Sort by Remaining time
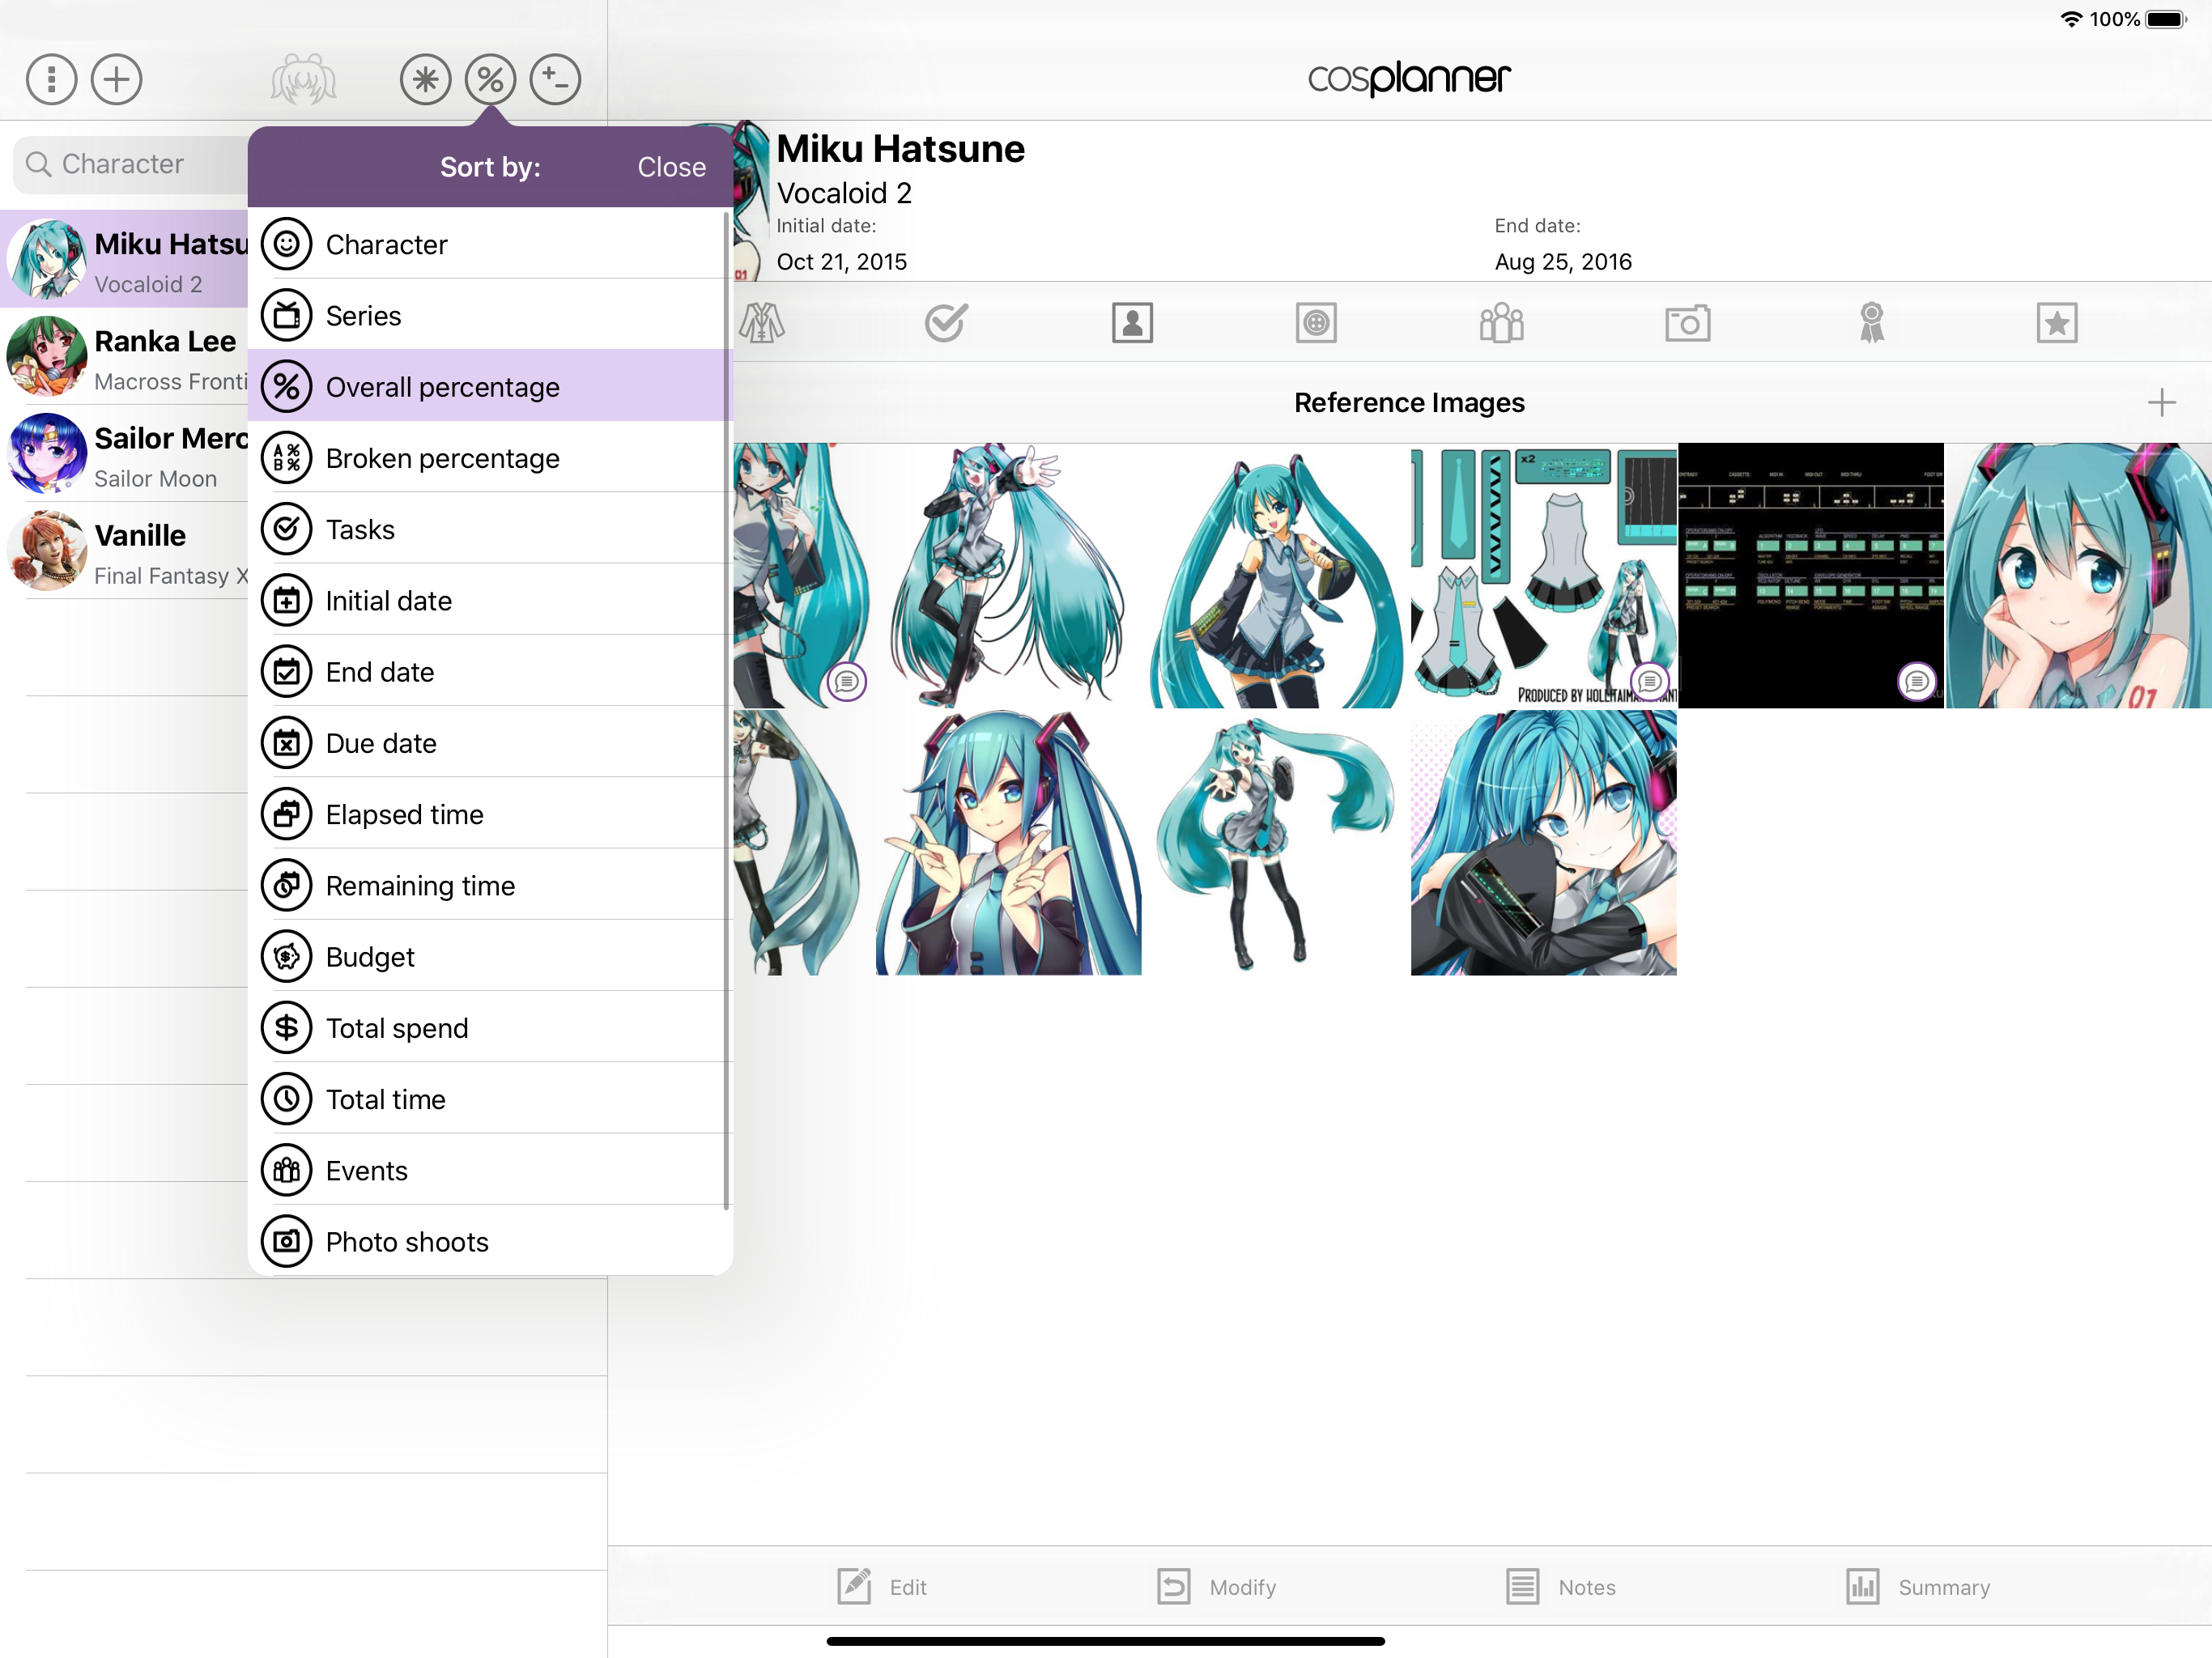Screen dimensions: 2212x1658 [x=490, y=885]
